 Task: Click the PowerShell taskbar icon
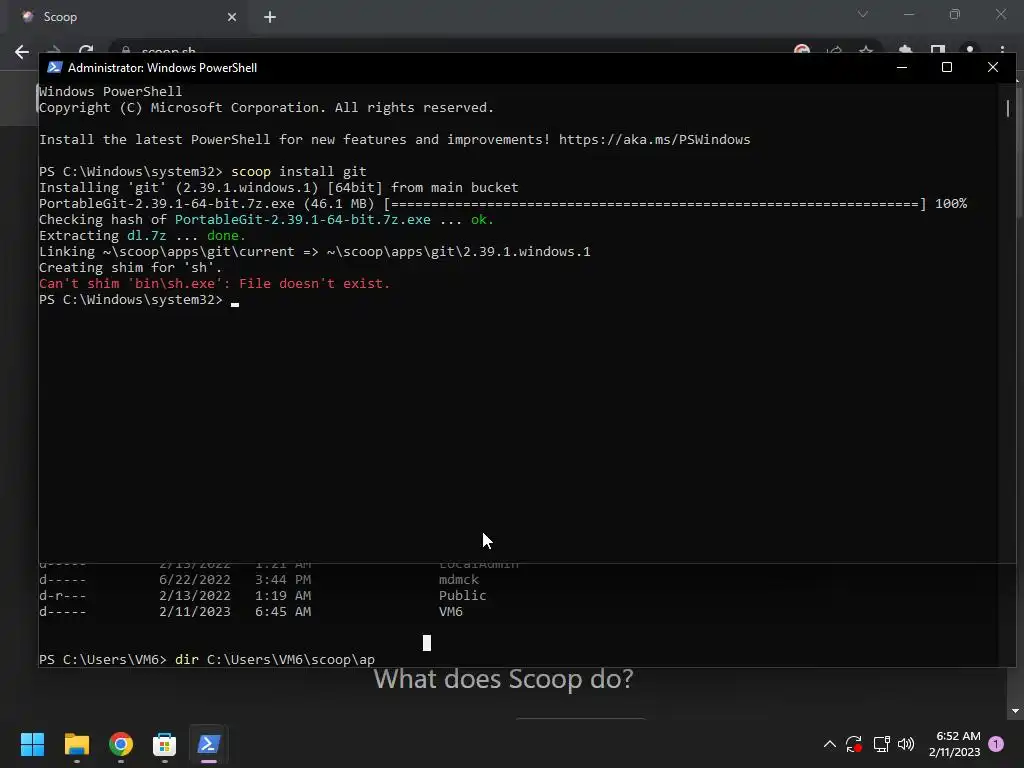pyautogui.click(x=209, y=744)
